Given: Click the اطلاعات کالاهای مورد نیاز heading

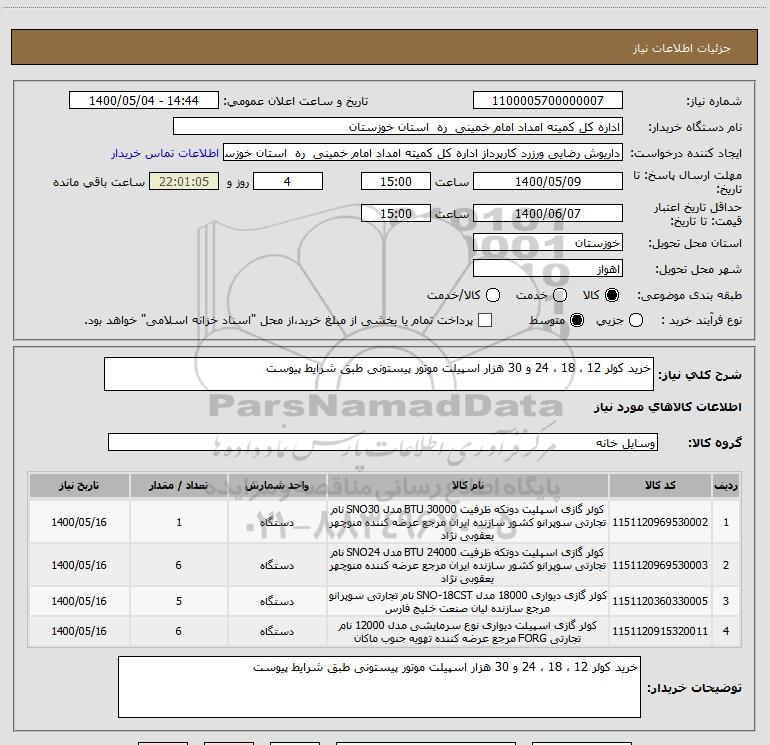Looking at the screenshot, I should 667,407.
